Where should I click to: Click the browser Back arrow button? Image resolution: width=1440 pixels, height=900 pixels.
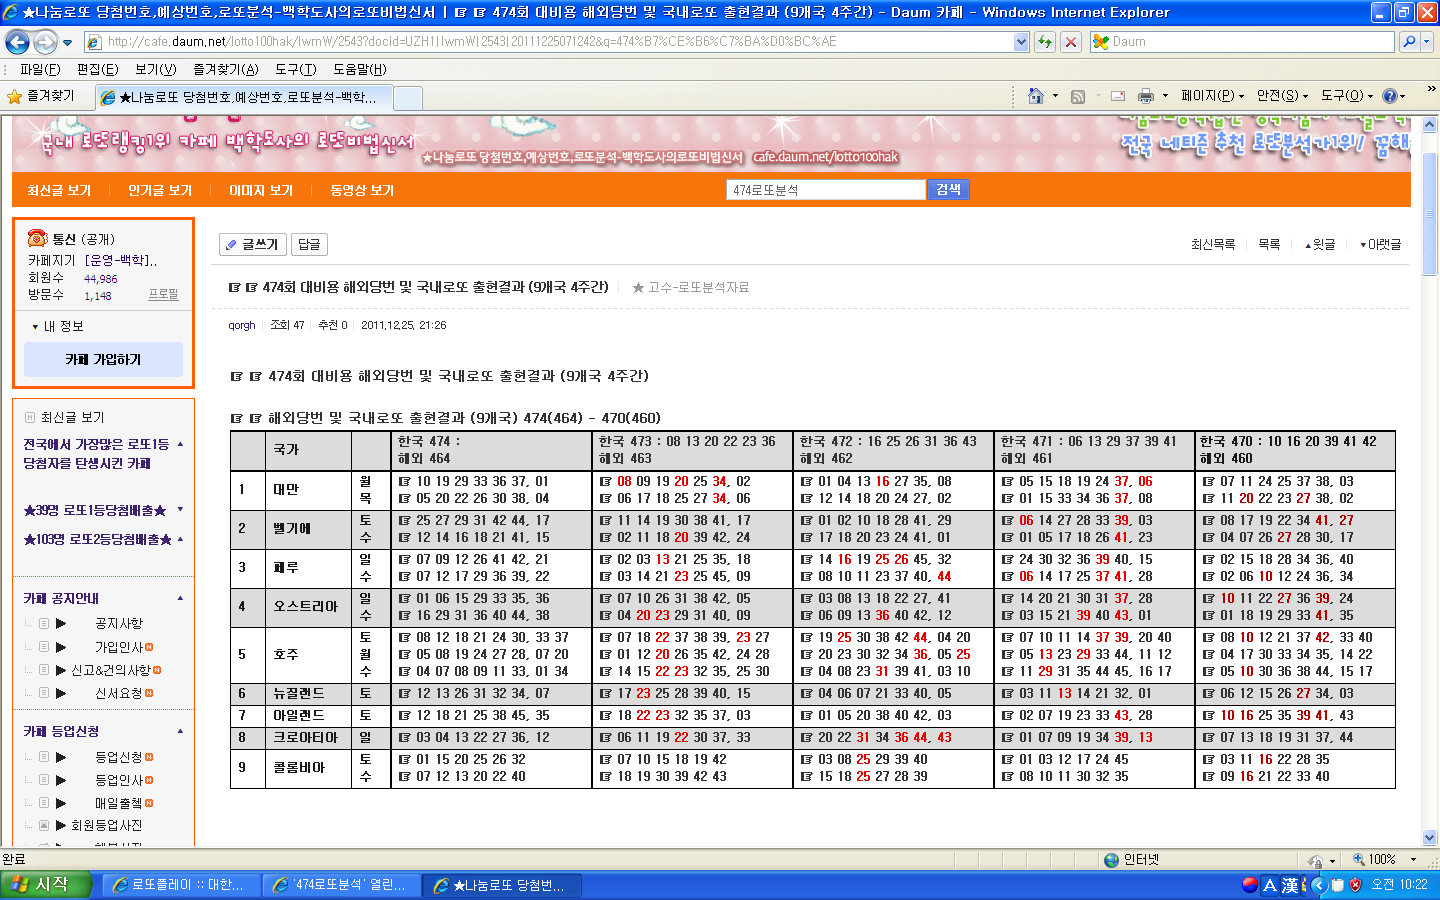[x=17, y=42]
